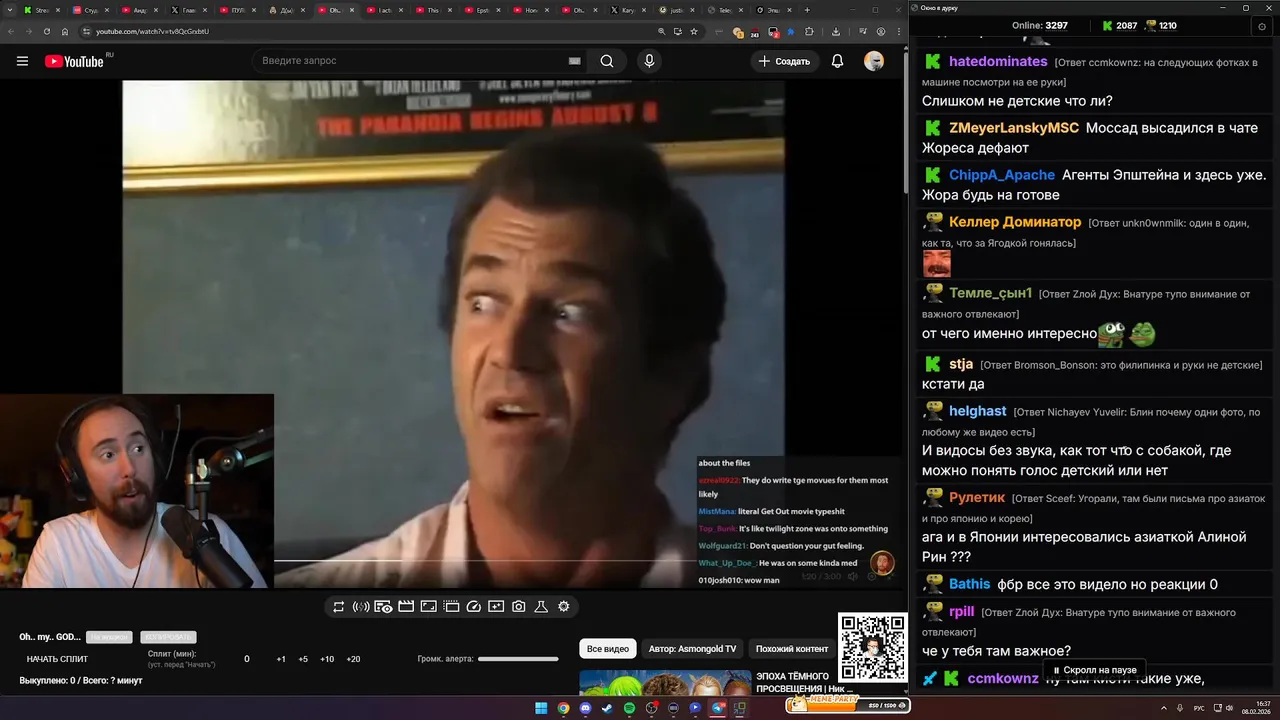
Task: Show hidden system tray icons chevron
Action: tap(1164, 708)
